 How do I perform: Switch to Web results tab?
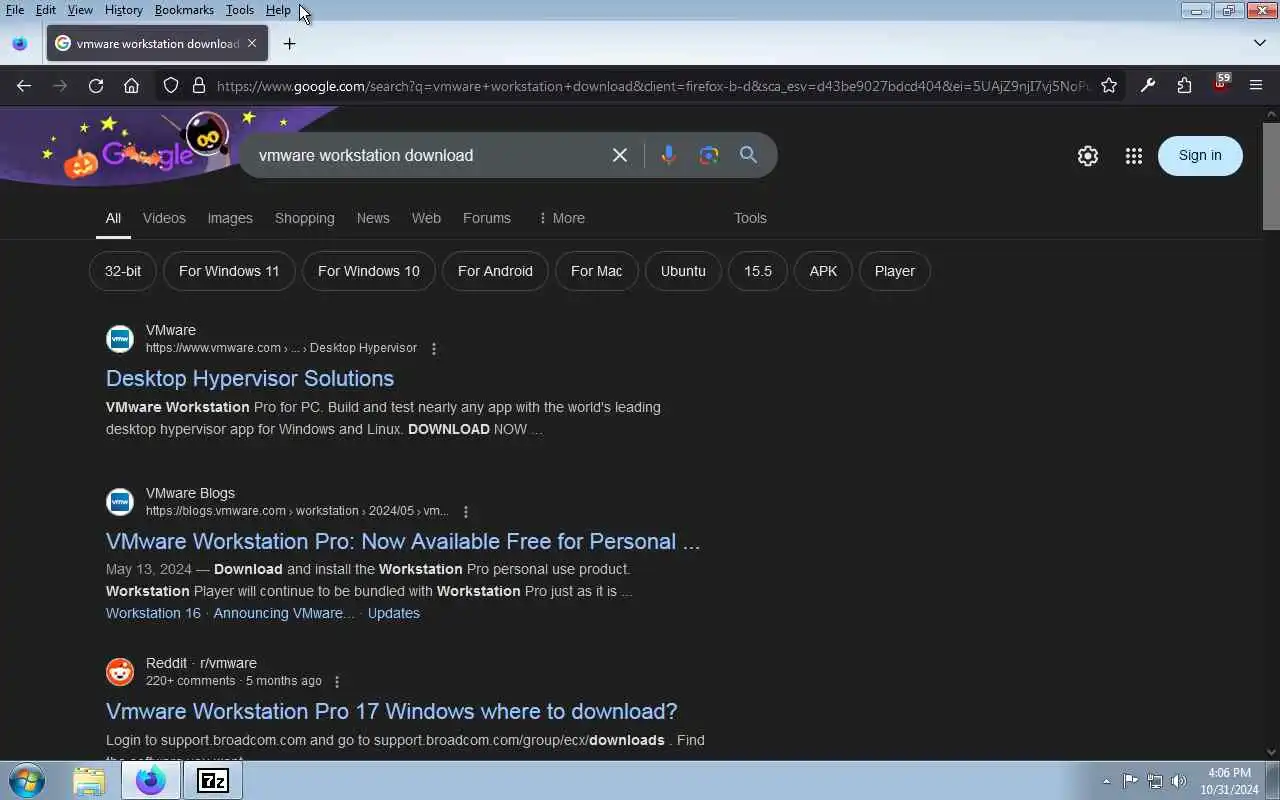click(426, 218)
